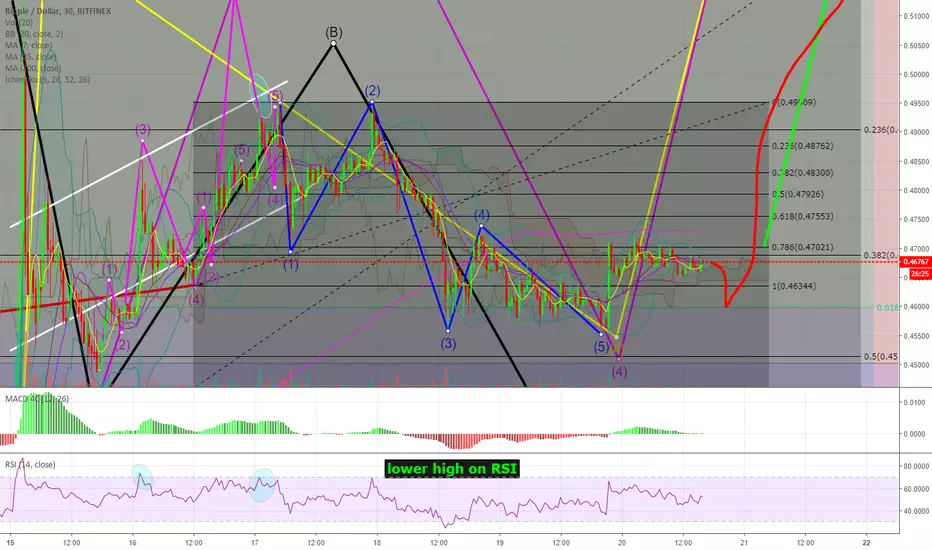Image resolution: width=932 pixels, height=550 pixels.
Task: Select the blue (5) wave label
Action: point(602,346)
